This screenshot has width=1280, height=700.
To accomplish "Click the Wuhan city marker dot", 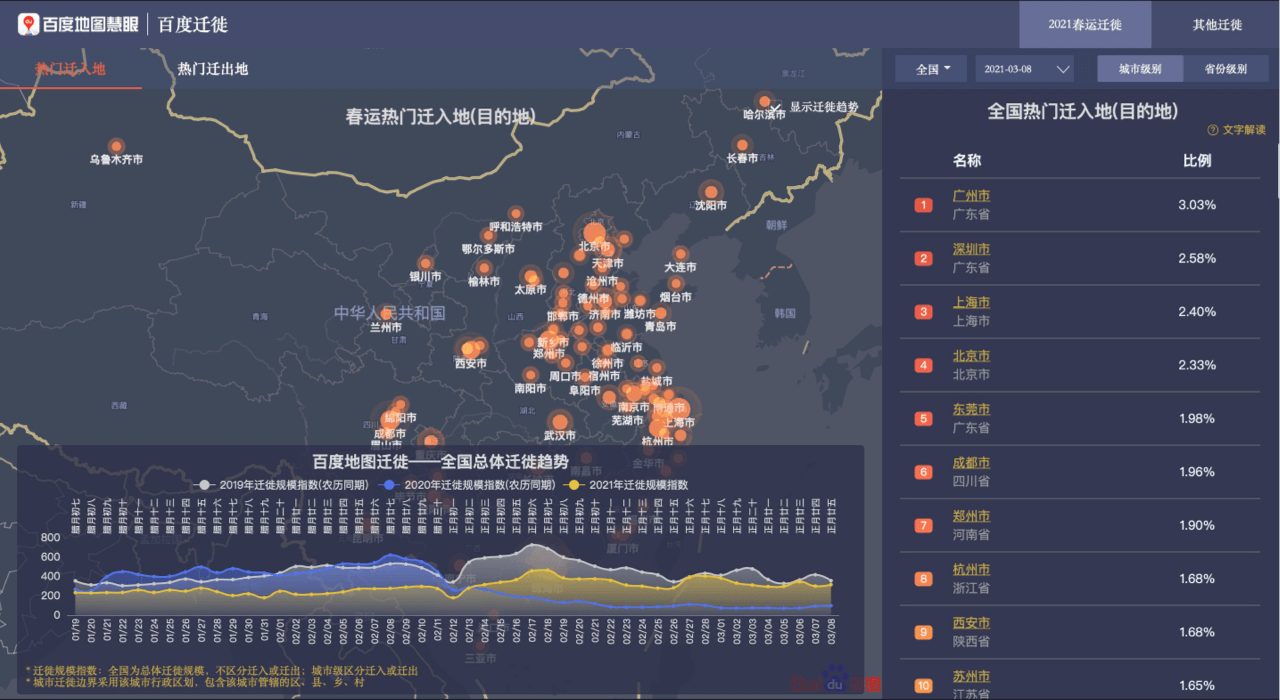I will (559, 421).
